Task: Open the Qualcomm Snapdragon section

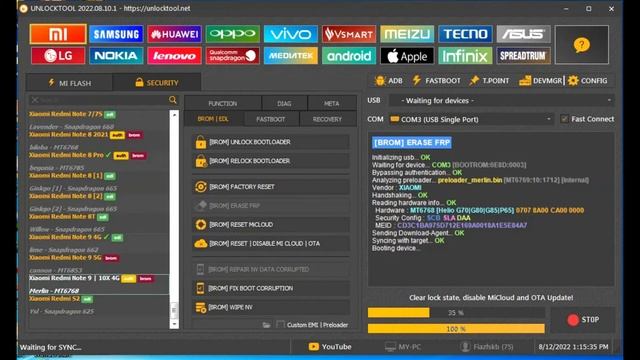Action: [233, 56]
